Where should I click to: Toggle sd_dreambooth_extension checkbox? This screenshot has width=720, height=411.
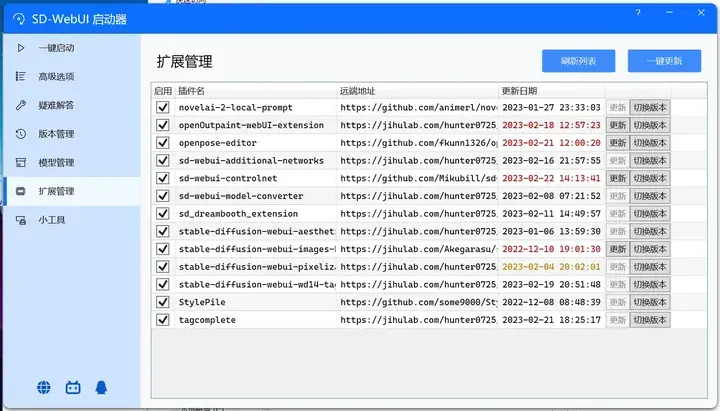tap(163, 214)
